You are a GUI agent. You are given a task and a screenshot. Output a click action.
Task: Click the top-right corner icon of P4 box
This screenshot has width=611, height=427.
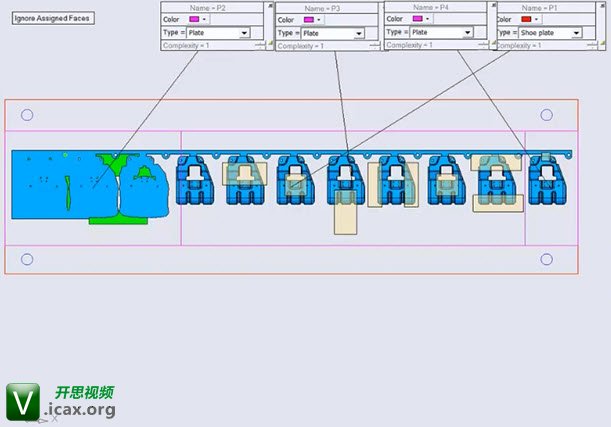[x=493, y=5]
